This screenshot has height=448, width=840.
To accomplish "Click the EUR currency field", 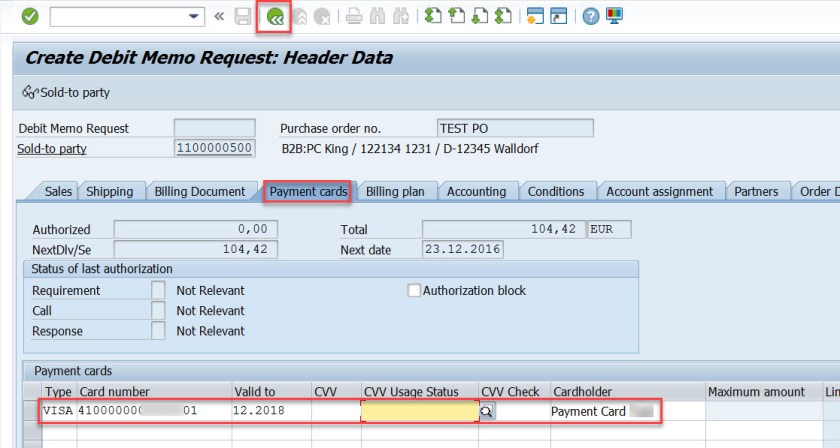I will 609,229.
